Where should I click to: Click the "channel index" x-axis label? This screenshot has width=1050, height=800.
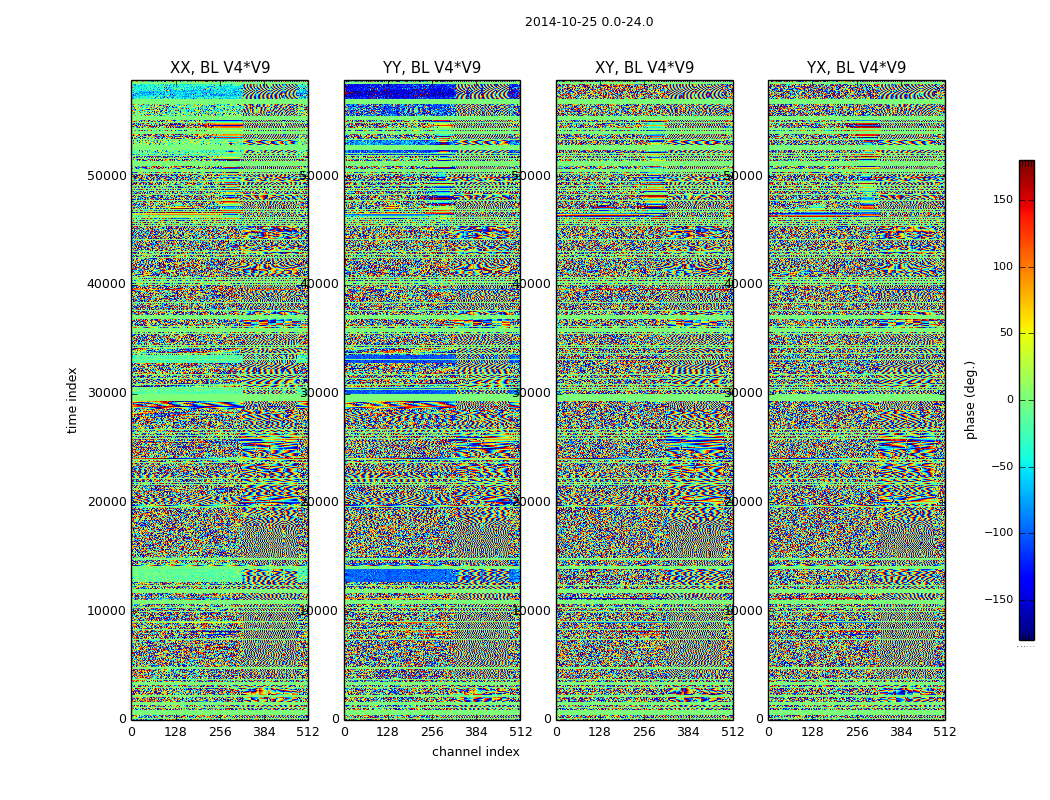pyautogui.click(x=475, y=752)
